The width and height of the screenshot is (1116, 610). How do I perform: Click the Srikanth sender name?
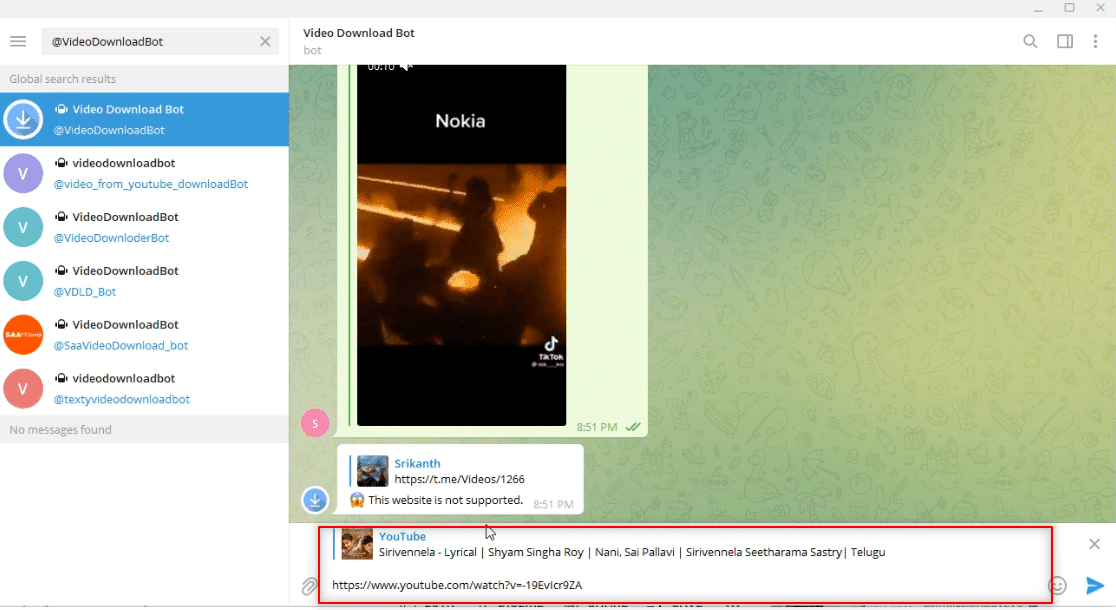point(417,463)
